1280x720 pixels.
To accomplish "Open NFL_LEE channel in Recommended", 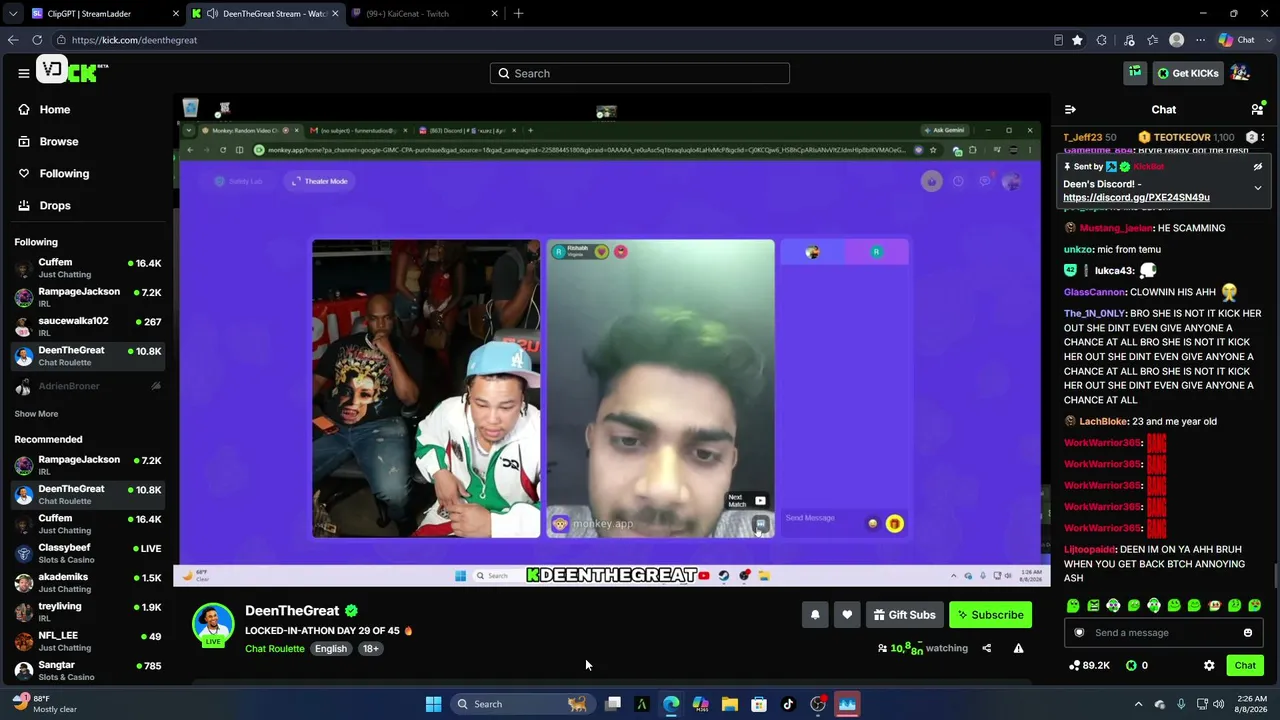I will 87,640.
